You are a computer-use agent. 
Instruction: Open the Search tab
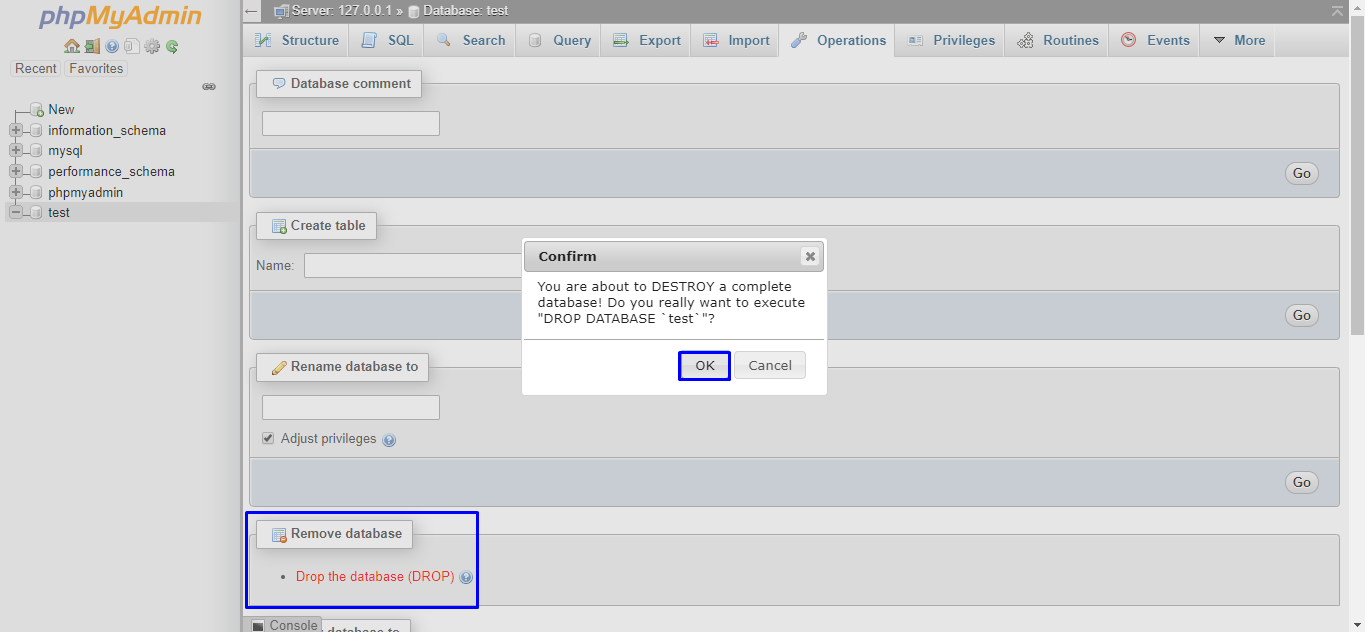tap(470, 40)
